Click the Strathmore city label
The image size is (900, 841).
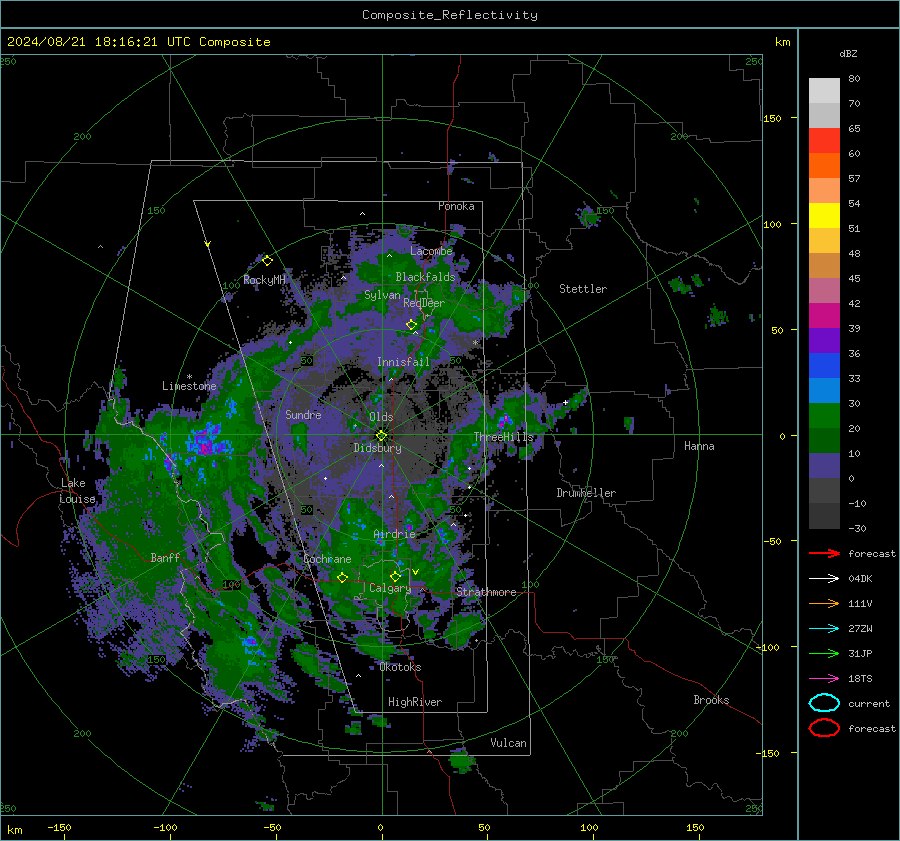coord(486,592)
